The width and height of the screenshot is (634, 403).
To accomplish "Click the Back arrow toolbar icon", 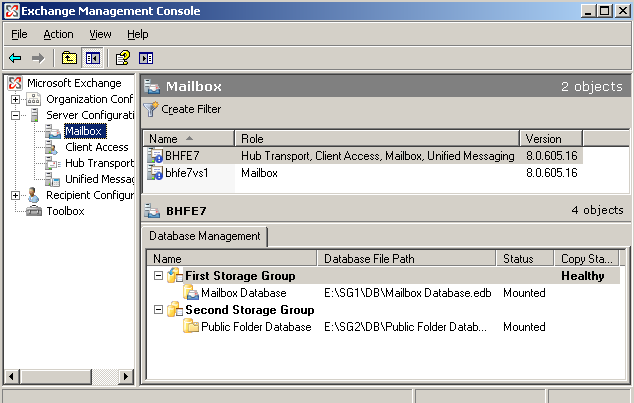I will 15,58.
